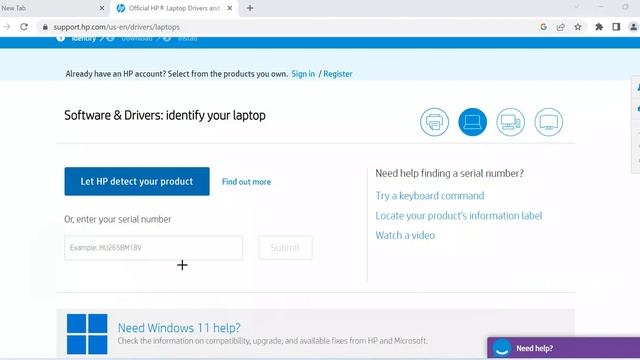
Task: Open the Chrome profile avatar icon
Action: pyautogui.click(x=633, y=27)
